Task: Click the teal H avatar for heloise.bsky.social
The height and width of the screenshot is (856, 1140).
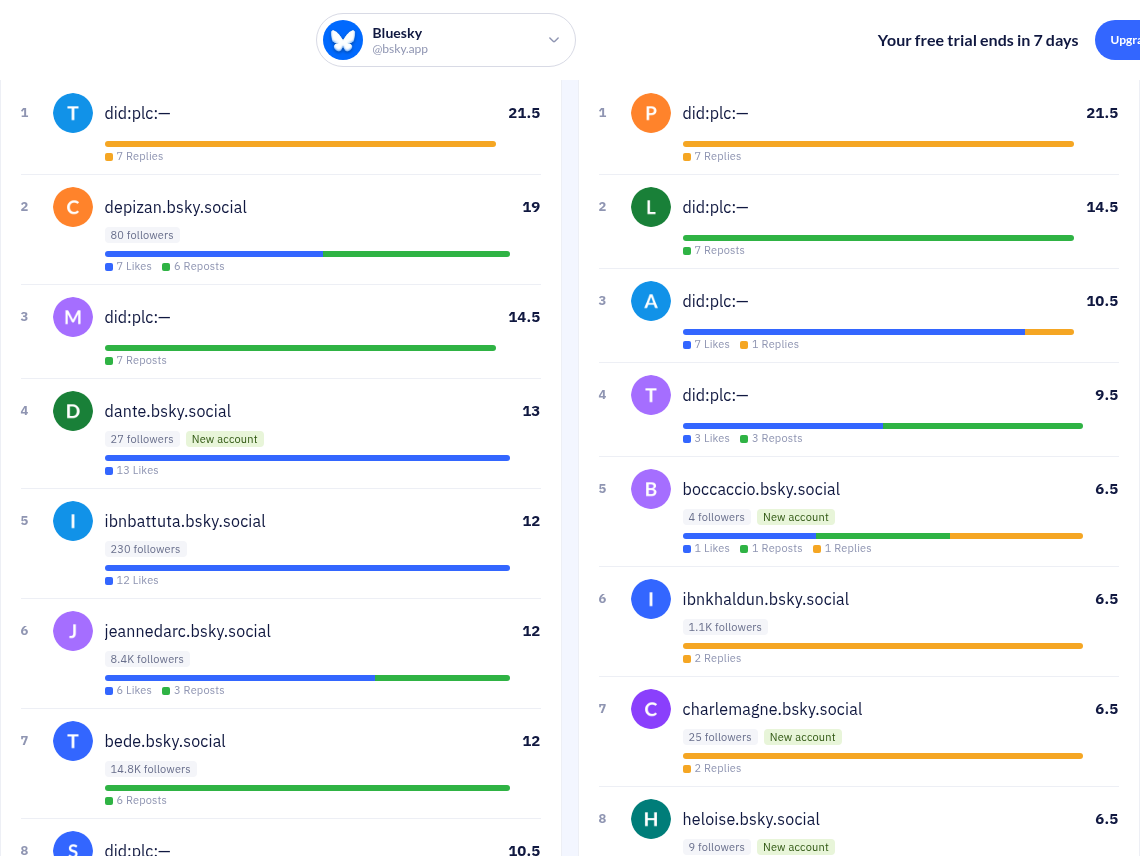Action: [x=651, y=819]
